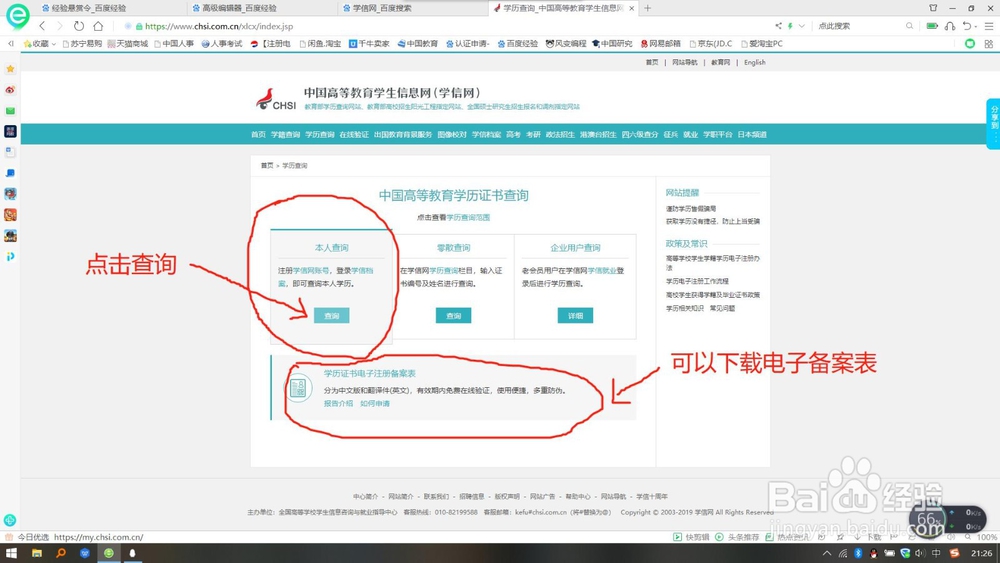The width and height of the screenshot is (1000, 563).
Task: Click the favorites star in sidebar
Action: [10, 68]
